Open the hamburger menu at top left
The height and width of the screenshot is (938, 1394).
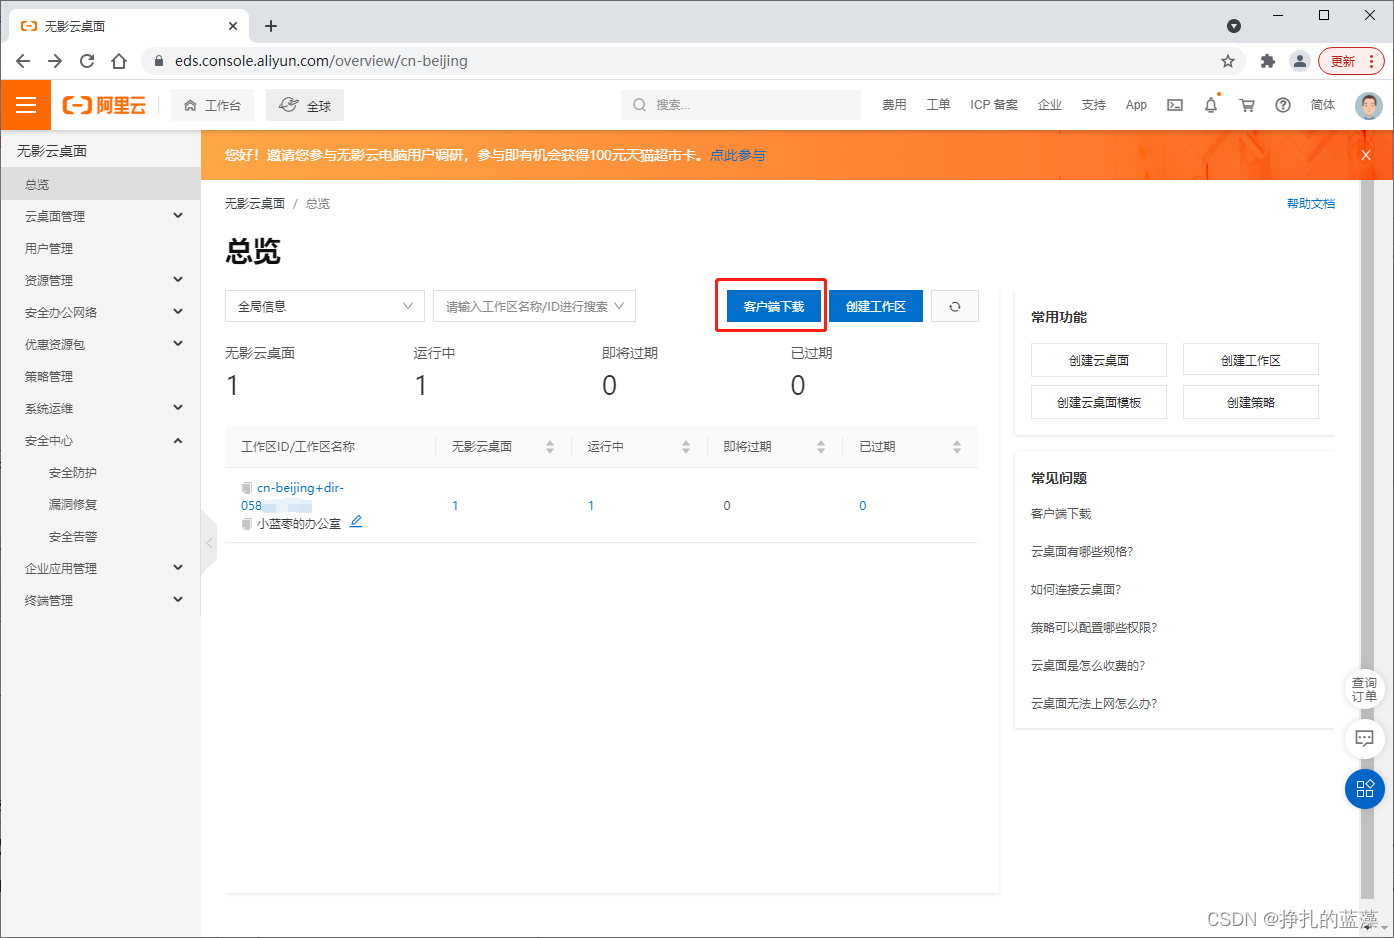click(25, 105)
